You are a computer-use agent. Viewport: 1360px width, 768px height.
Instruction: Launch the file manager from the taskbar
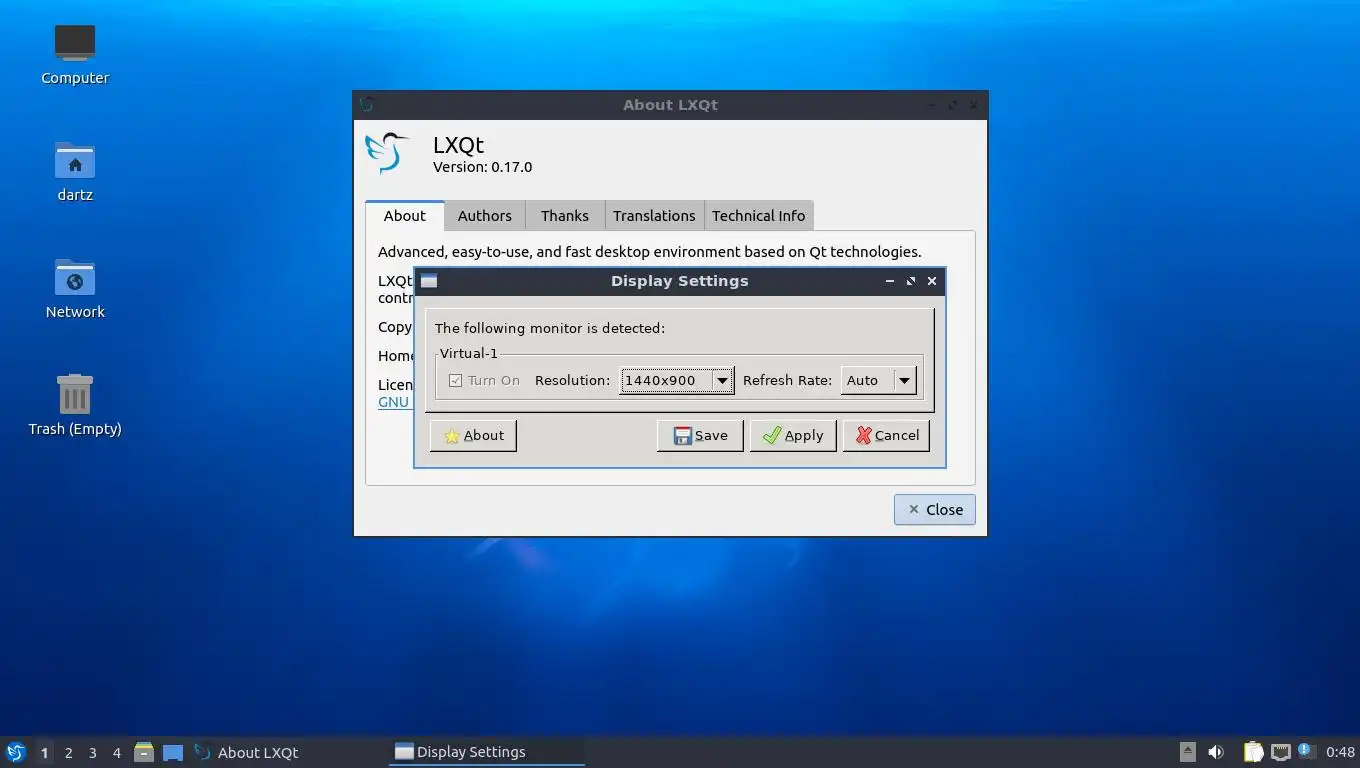(144, 752)
